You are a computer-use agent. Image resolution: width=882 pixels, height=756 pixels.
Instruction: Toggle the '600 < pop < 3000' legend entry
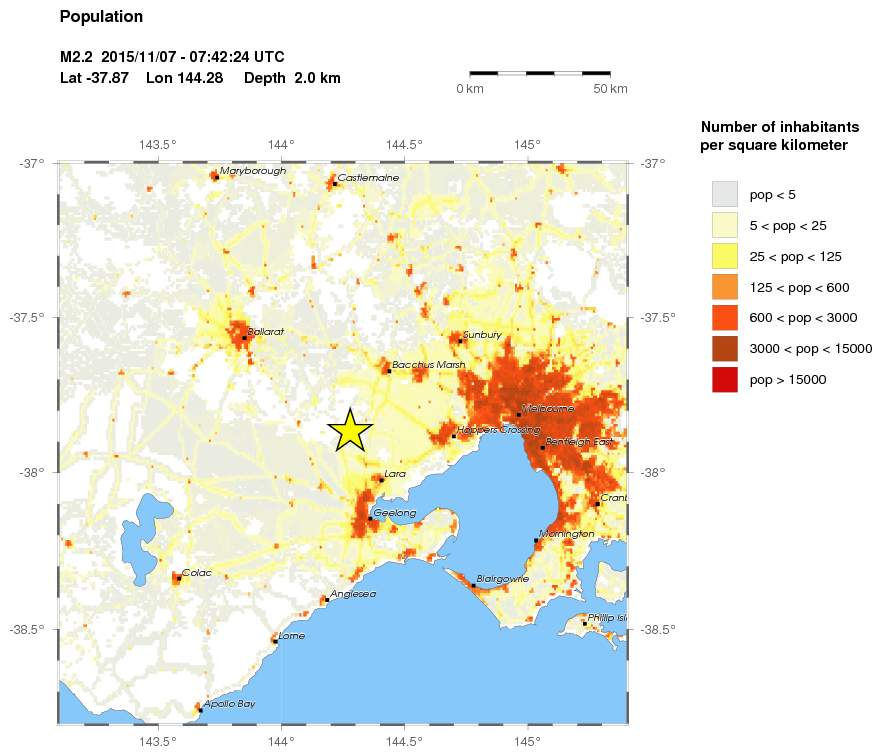[724, 318]
